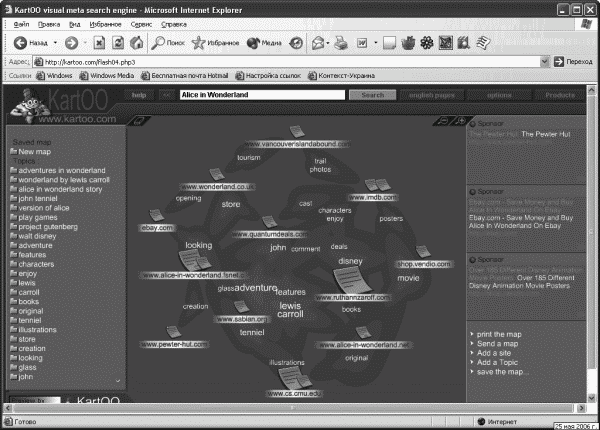Click the Forward arrow icon
600x430 pixels.
pyautogui.click(x=71, y=43)
